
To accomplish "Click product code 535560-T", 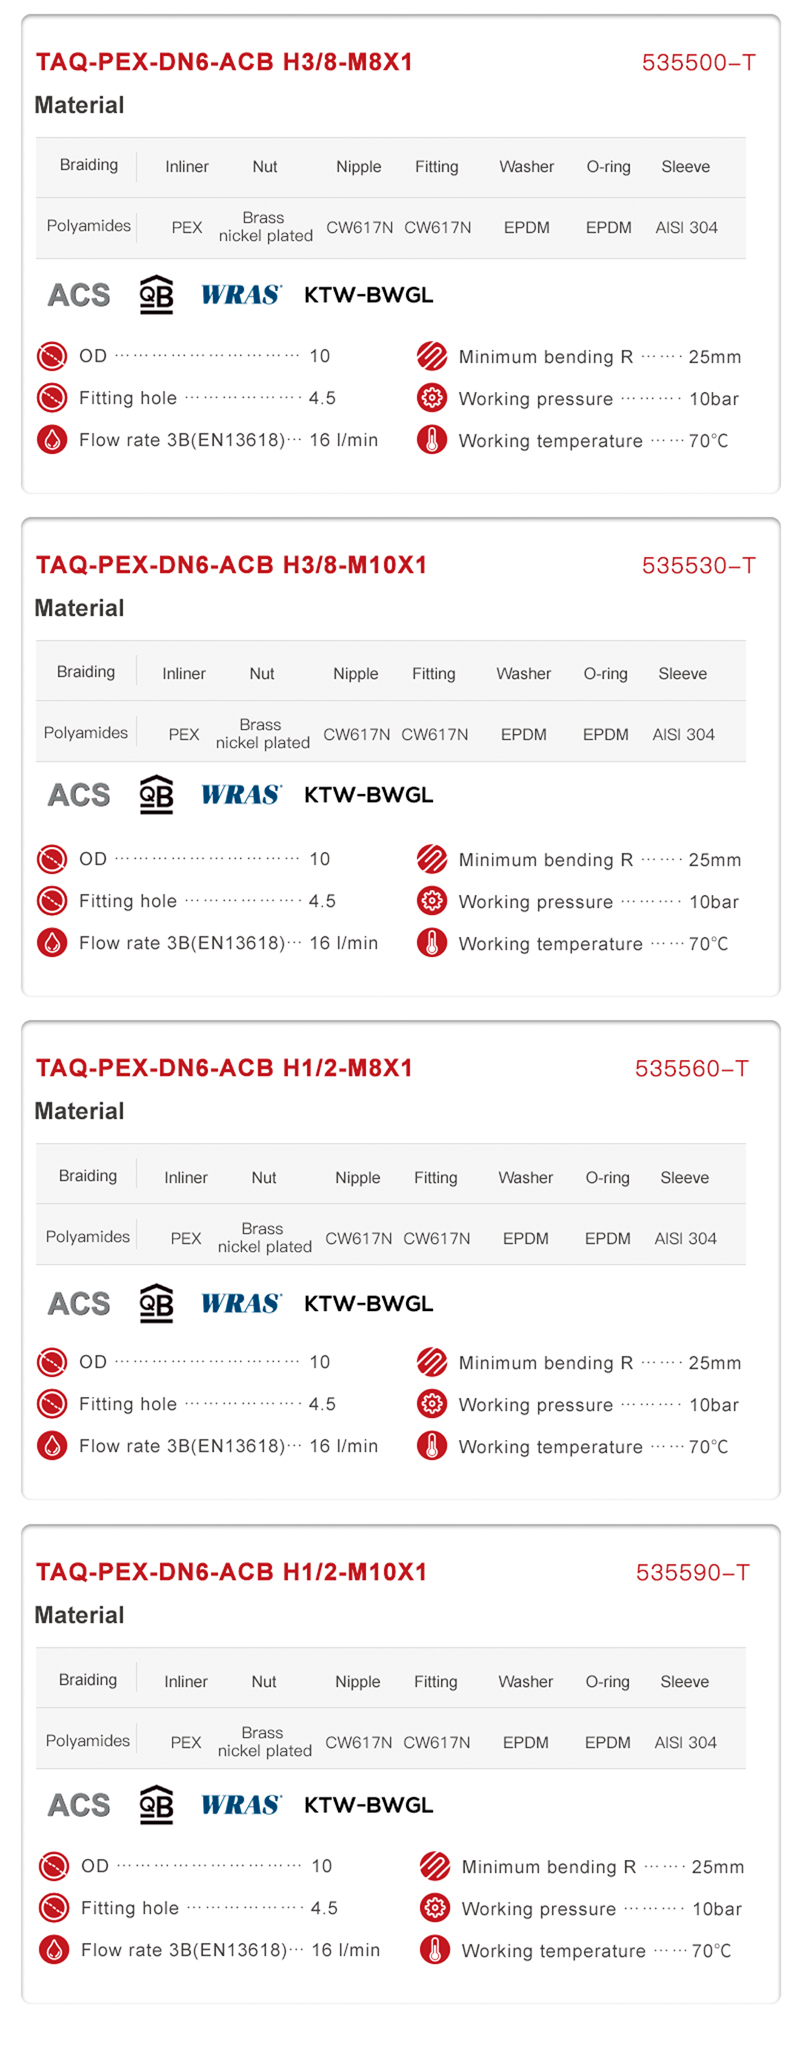I will click(691, 1069).
